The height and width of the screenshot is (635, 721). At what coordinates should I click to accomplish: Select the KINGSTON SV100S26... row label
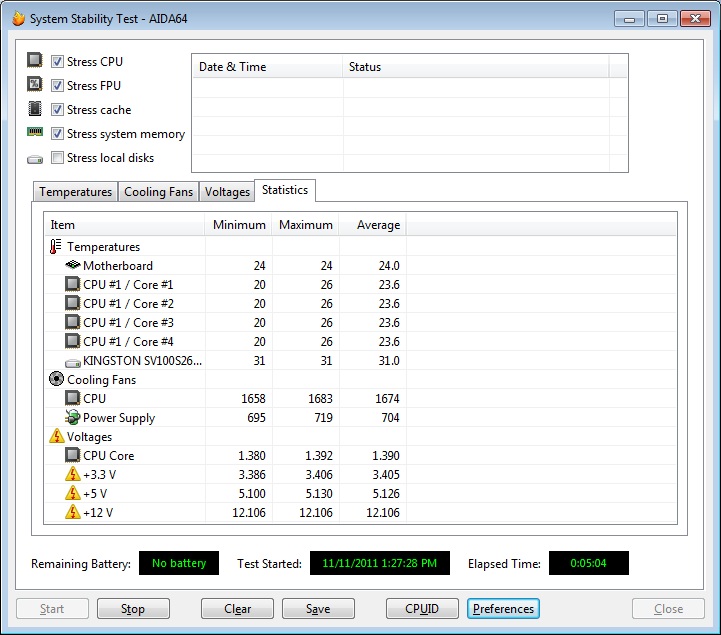[143, 360]
